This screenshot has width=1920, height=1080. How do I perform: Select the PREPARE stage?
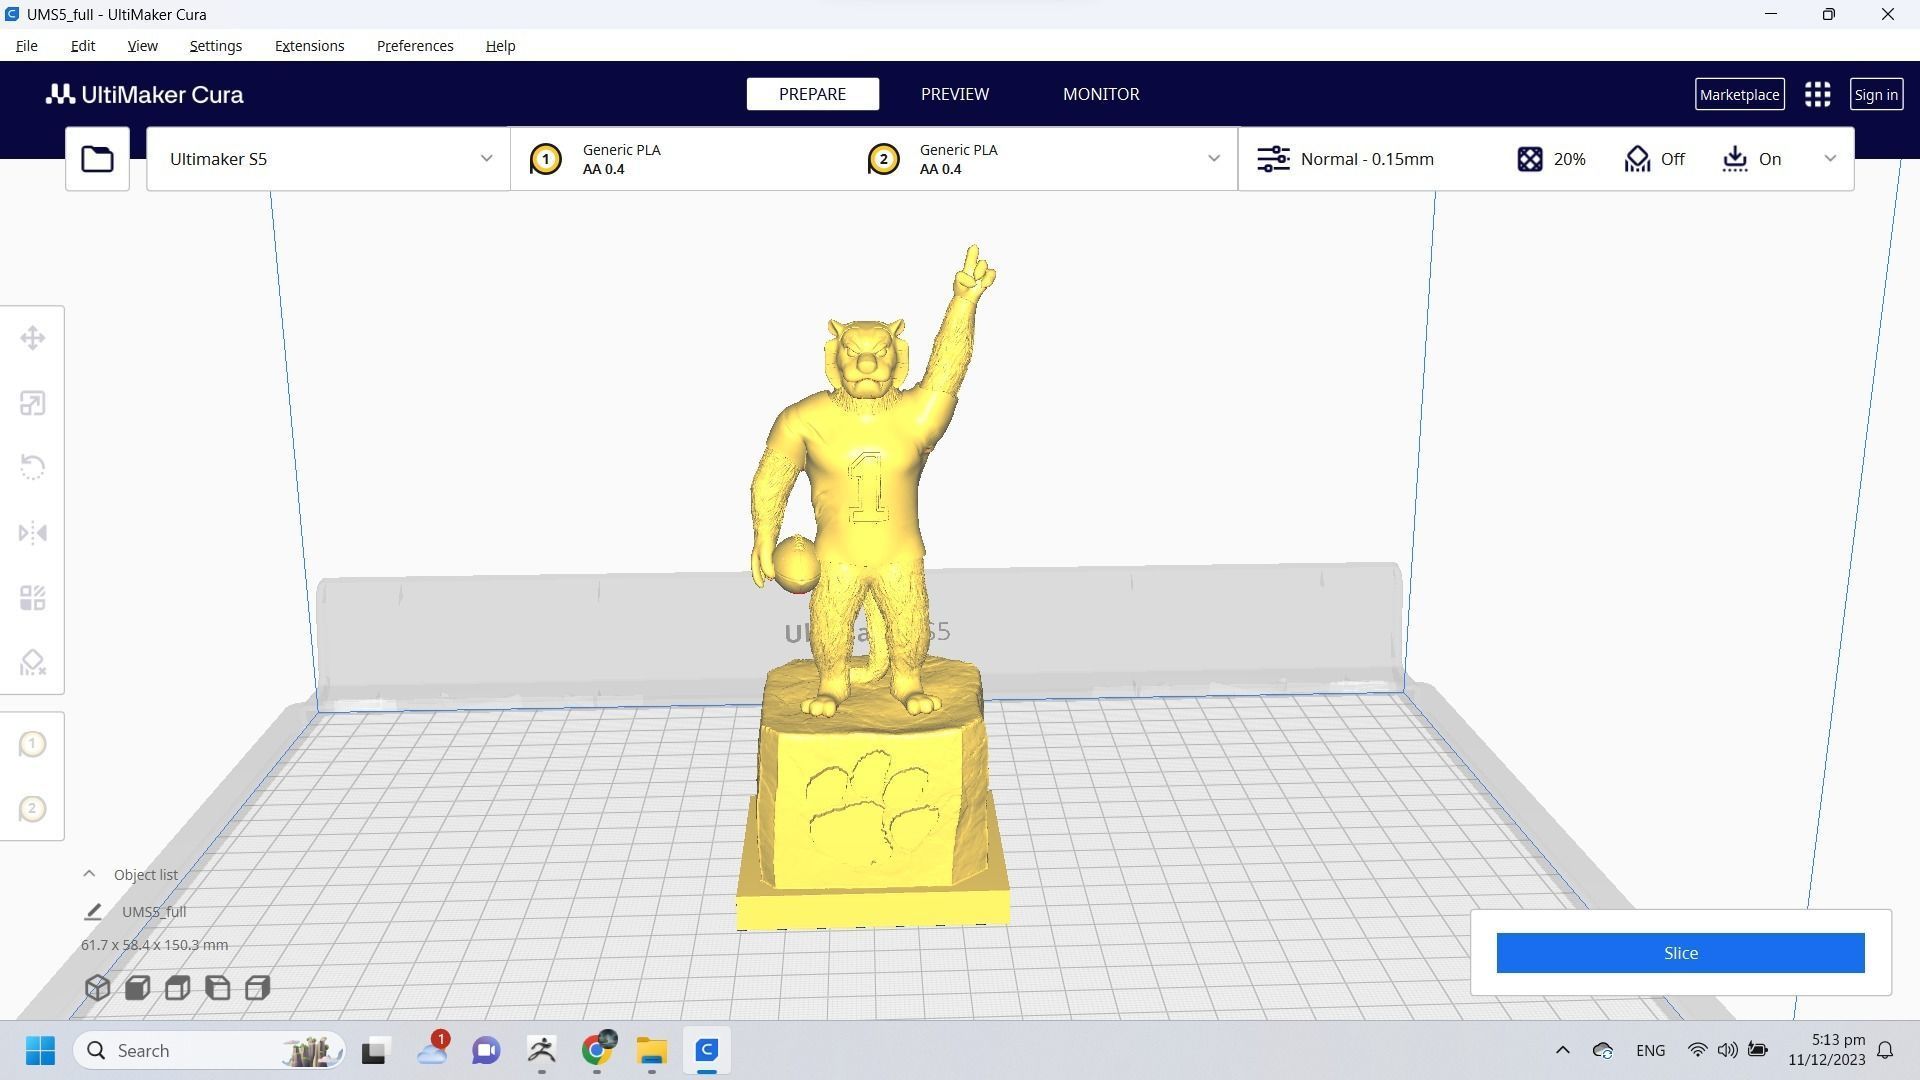pos(812,94)
